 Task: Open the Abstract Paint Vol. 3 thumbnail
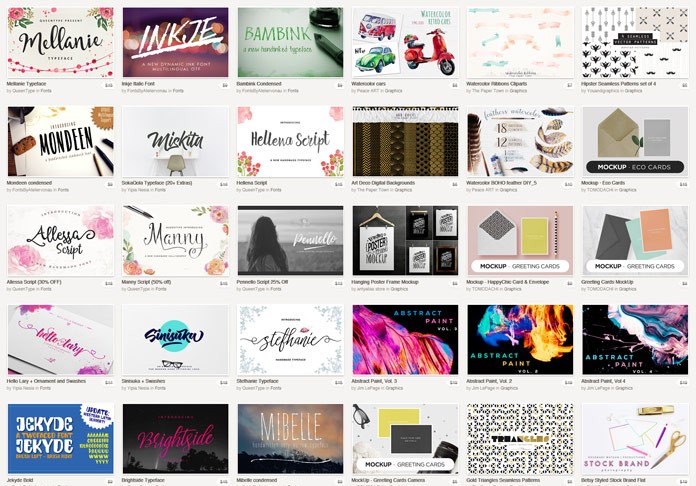click(x=405, y=339)
